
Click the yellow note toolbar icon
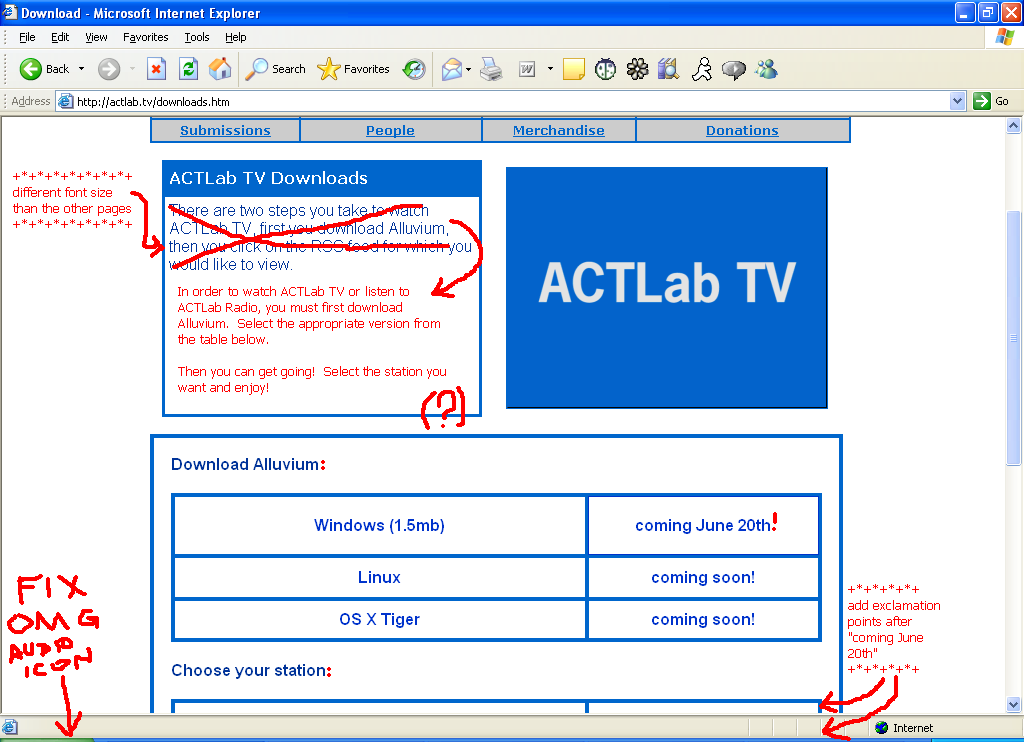[573, 69]
